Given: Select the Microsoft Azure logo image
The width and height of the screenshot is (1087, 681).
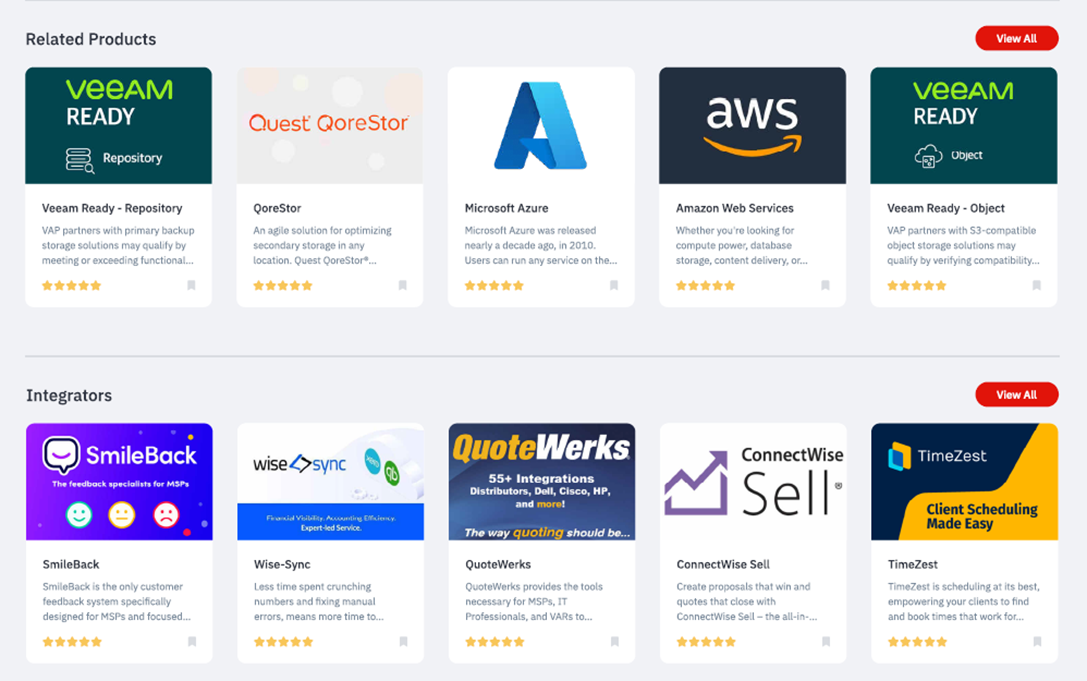Looking at the screenshot, I should tap(541, 126).
